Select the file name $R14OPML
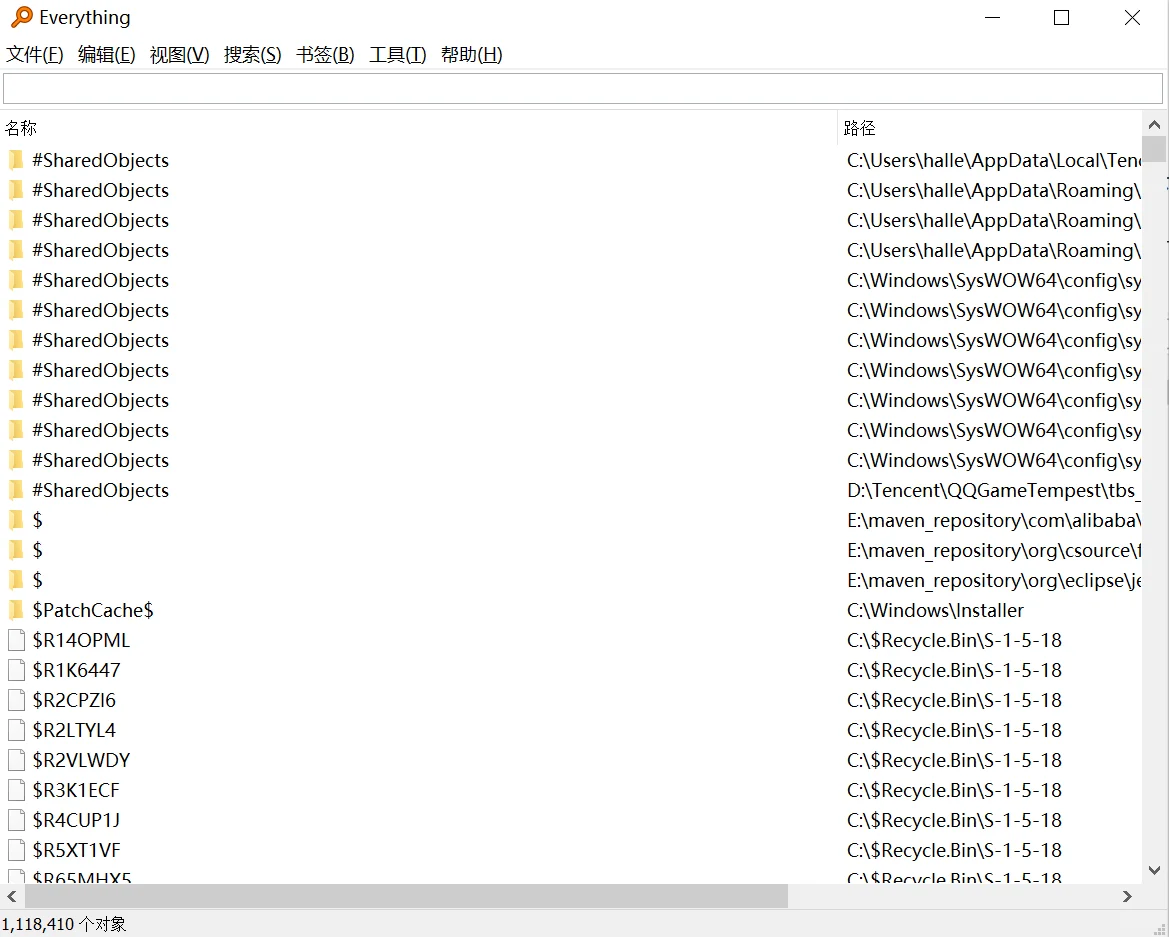This screenshot has width=1169, height=937. 81,640
